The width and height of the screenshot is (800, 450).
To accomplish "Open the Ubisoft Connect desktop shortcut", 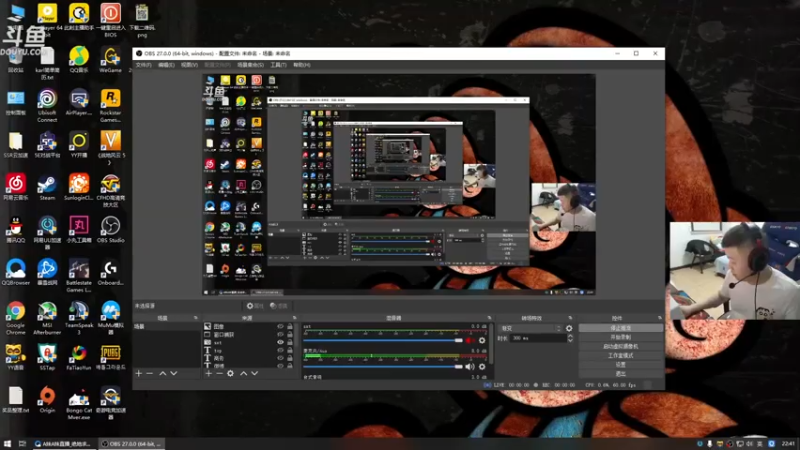I will 47,106.
